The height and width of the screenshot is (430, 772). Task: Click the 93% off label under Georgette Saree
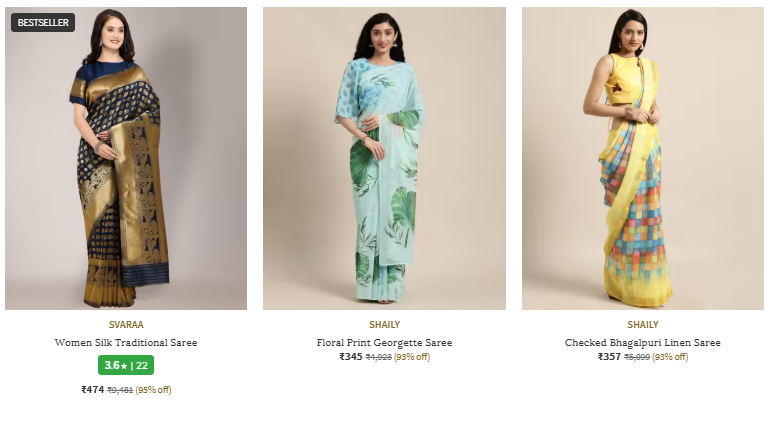click(412, 357)
